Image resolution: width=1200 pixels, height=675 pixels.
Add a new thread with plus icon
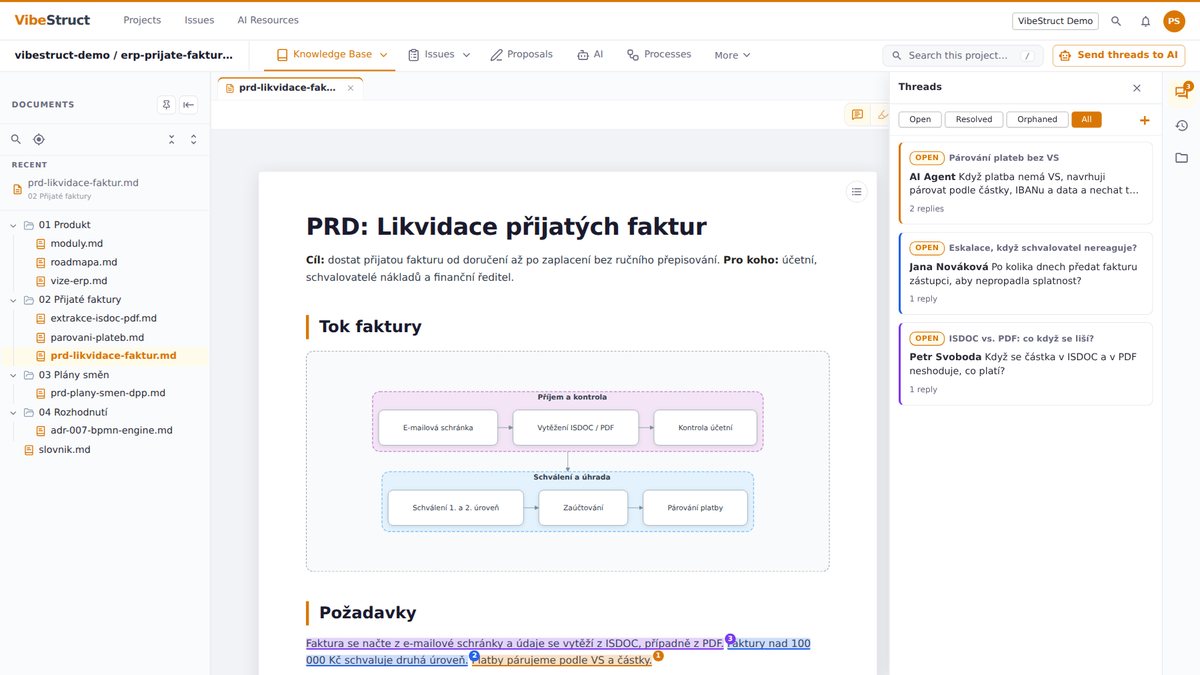(x=1144, y=120)
